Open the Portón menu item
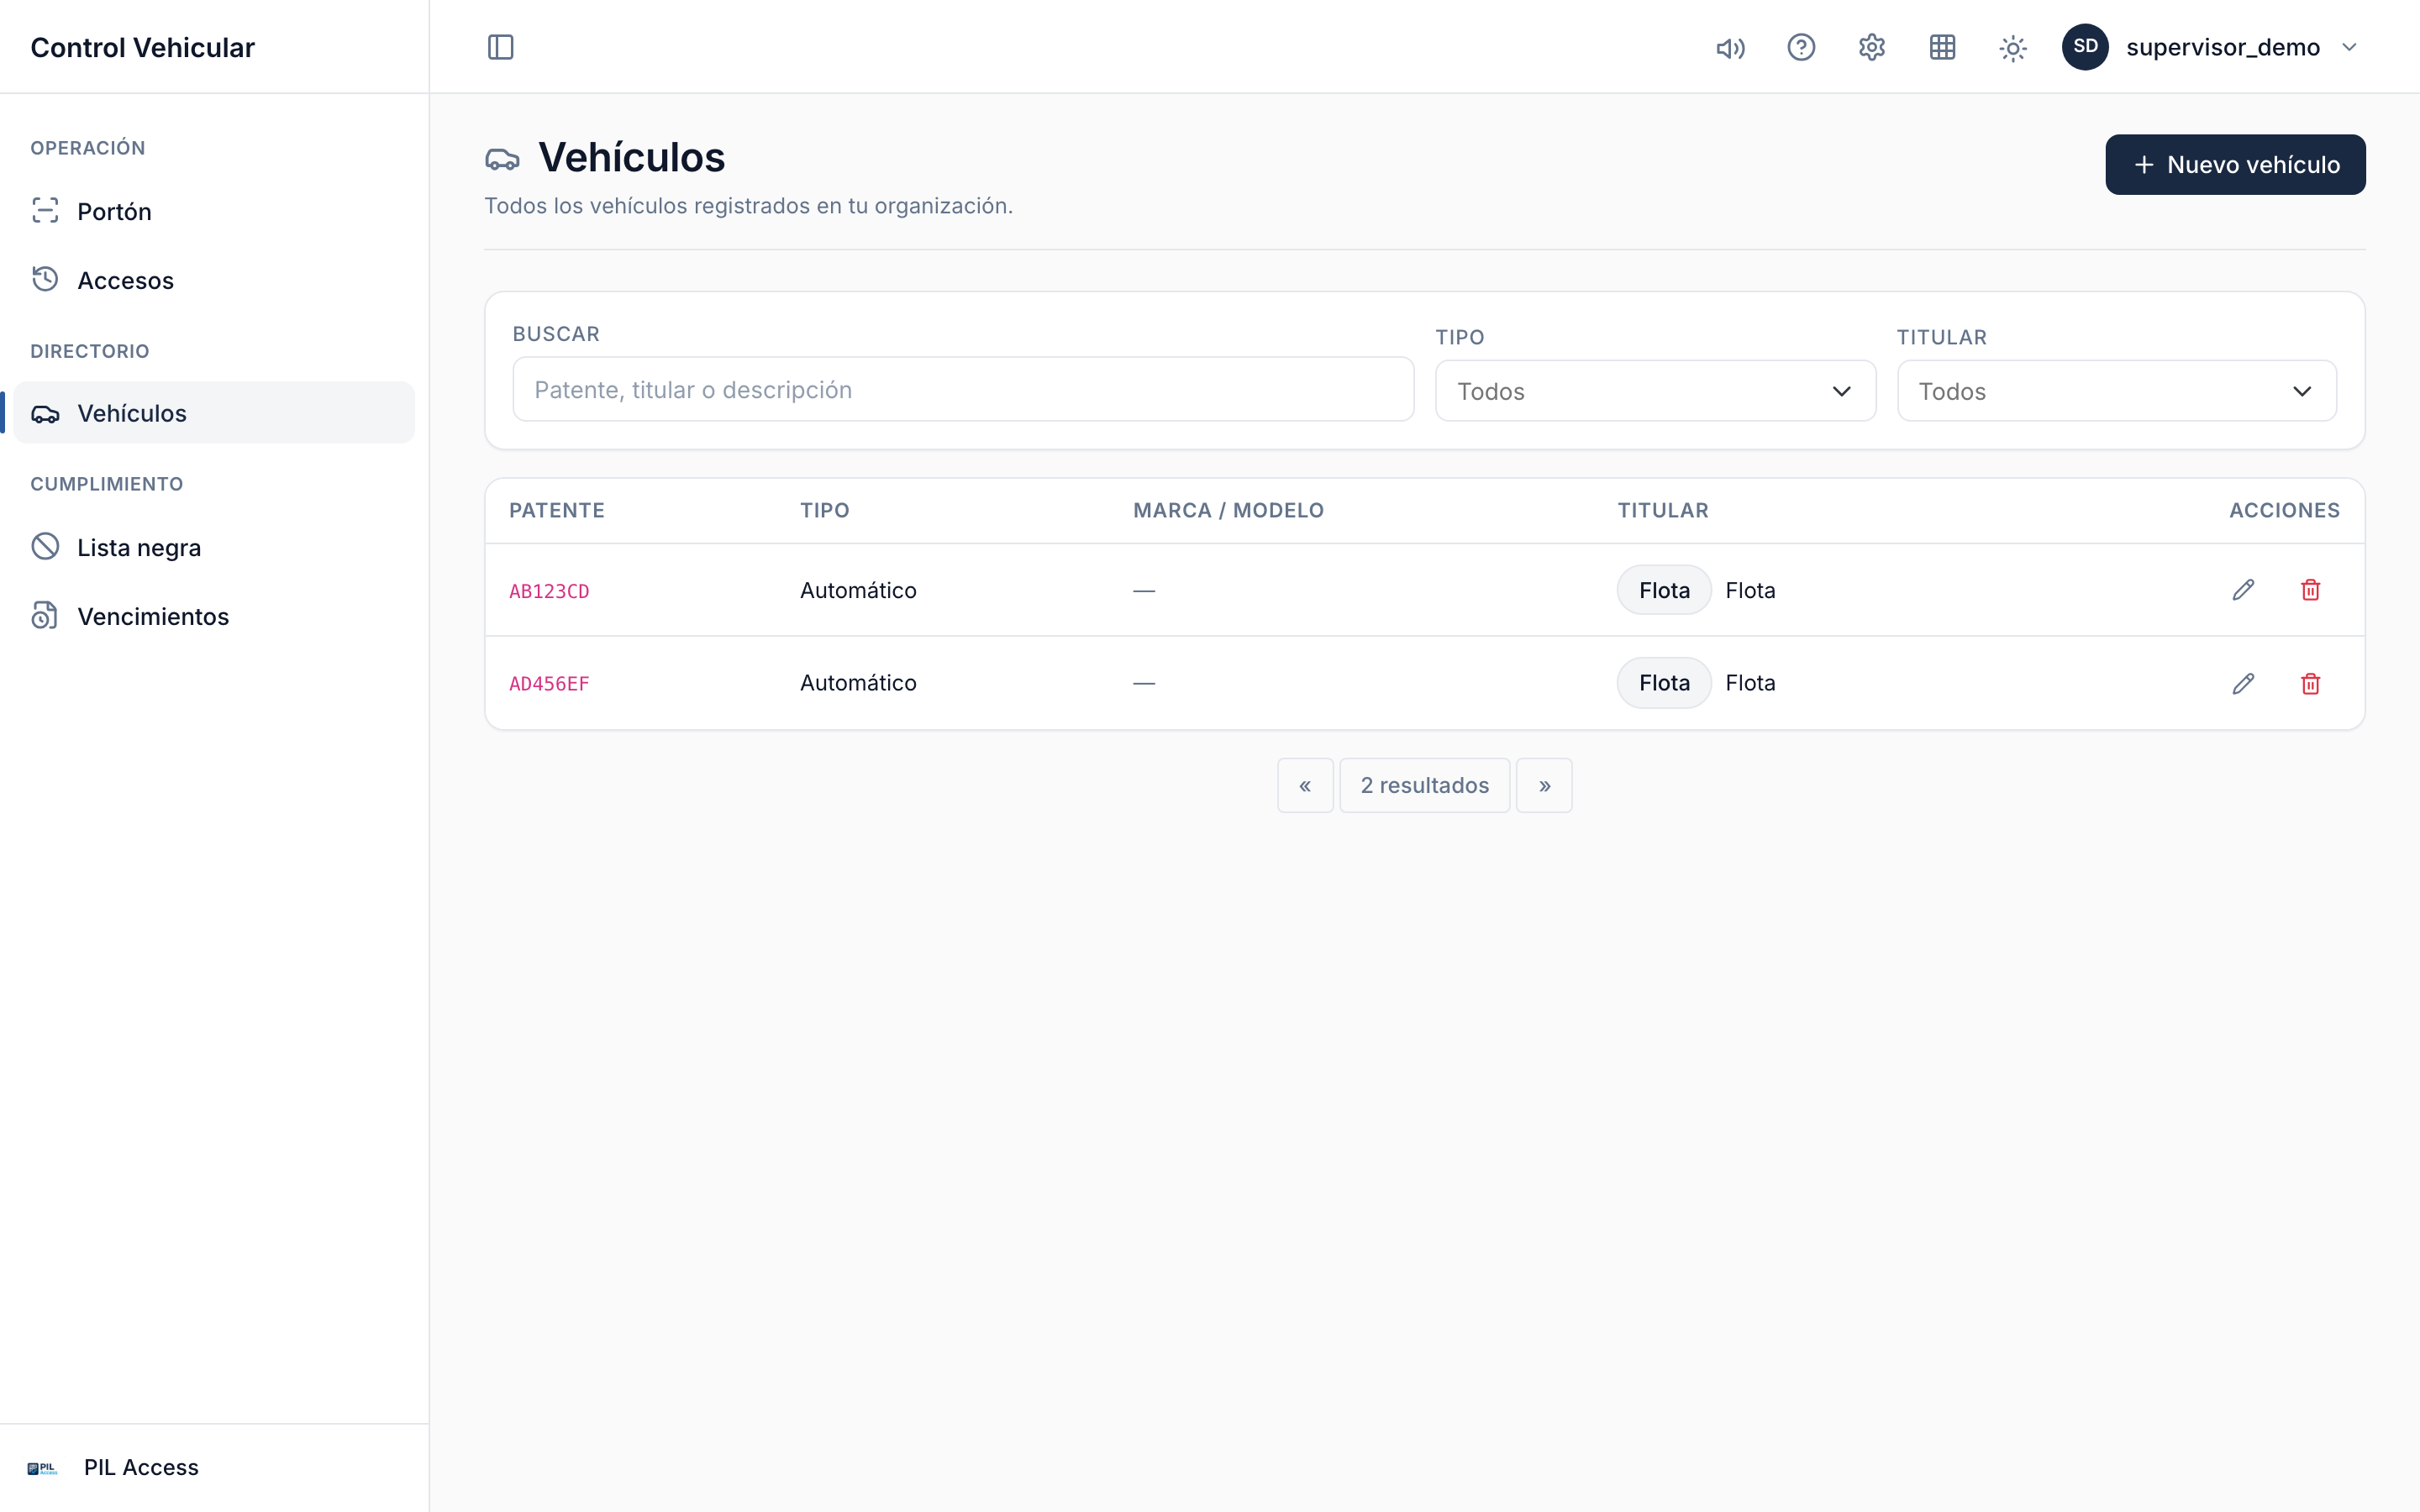 pyautogui.click(x=214, y=211)
